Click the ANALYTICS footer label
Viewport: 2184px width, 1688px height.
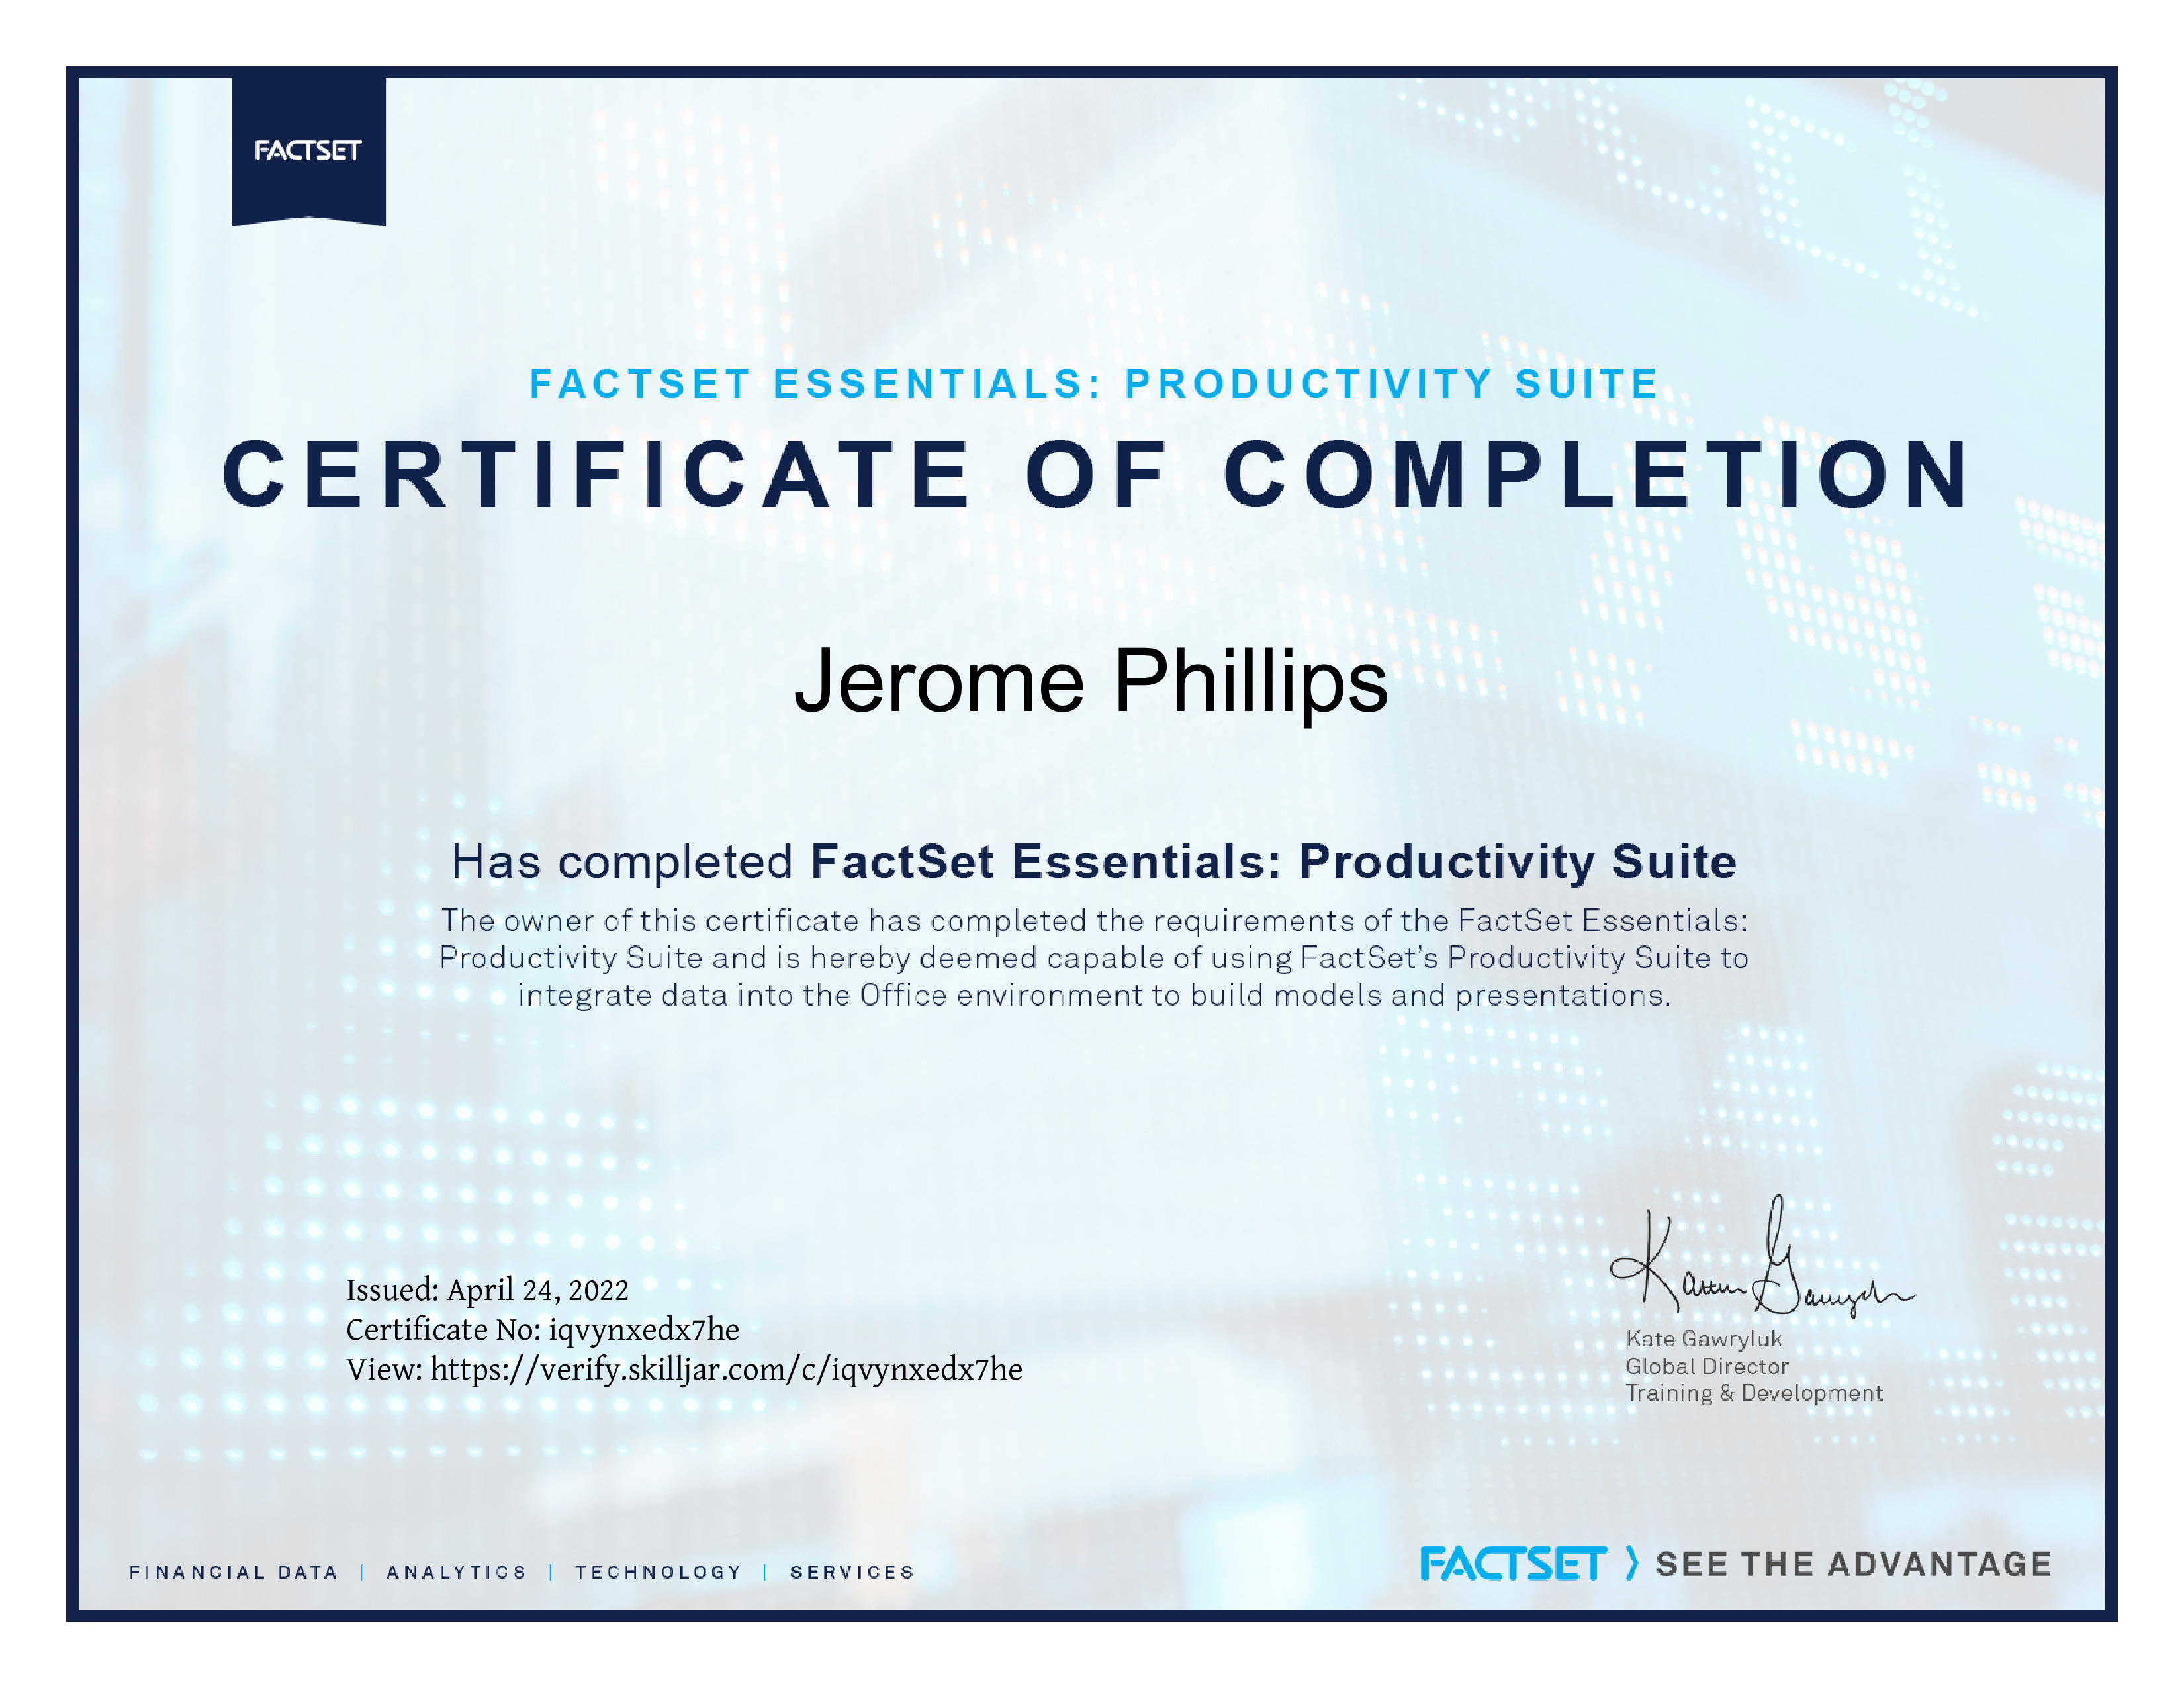coord(457,1572)
